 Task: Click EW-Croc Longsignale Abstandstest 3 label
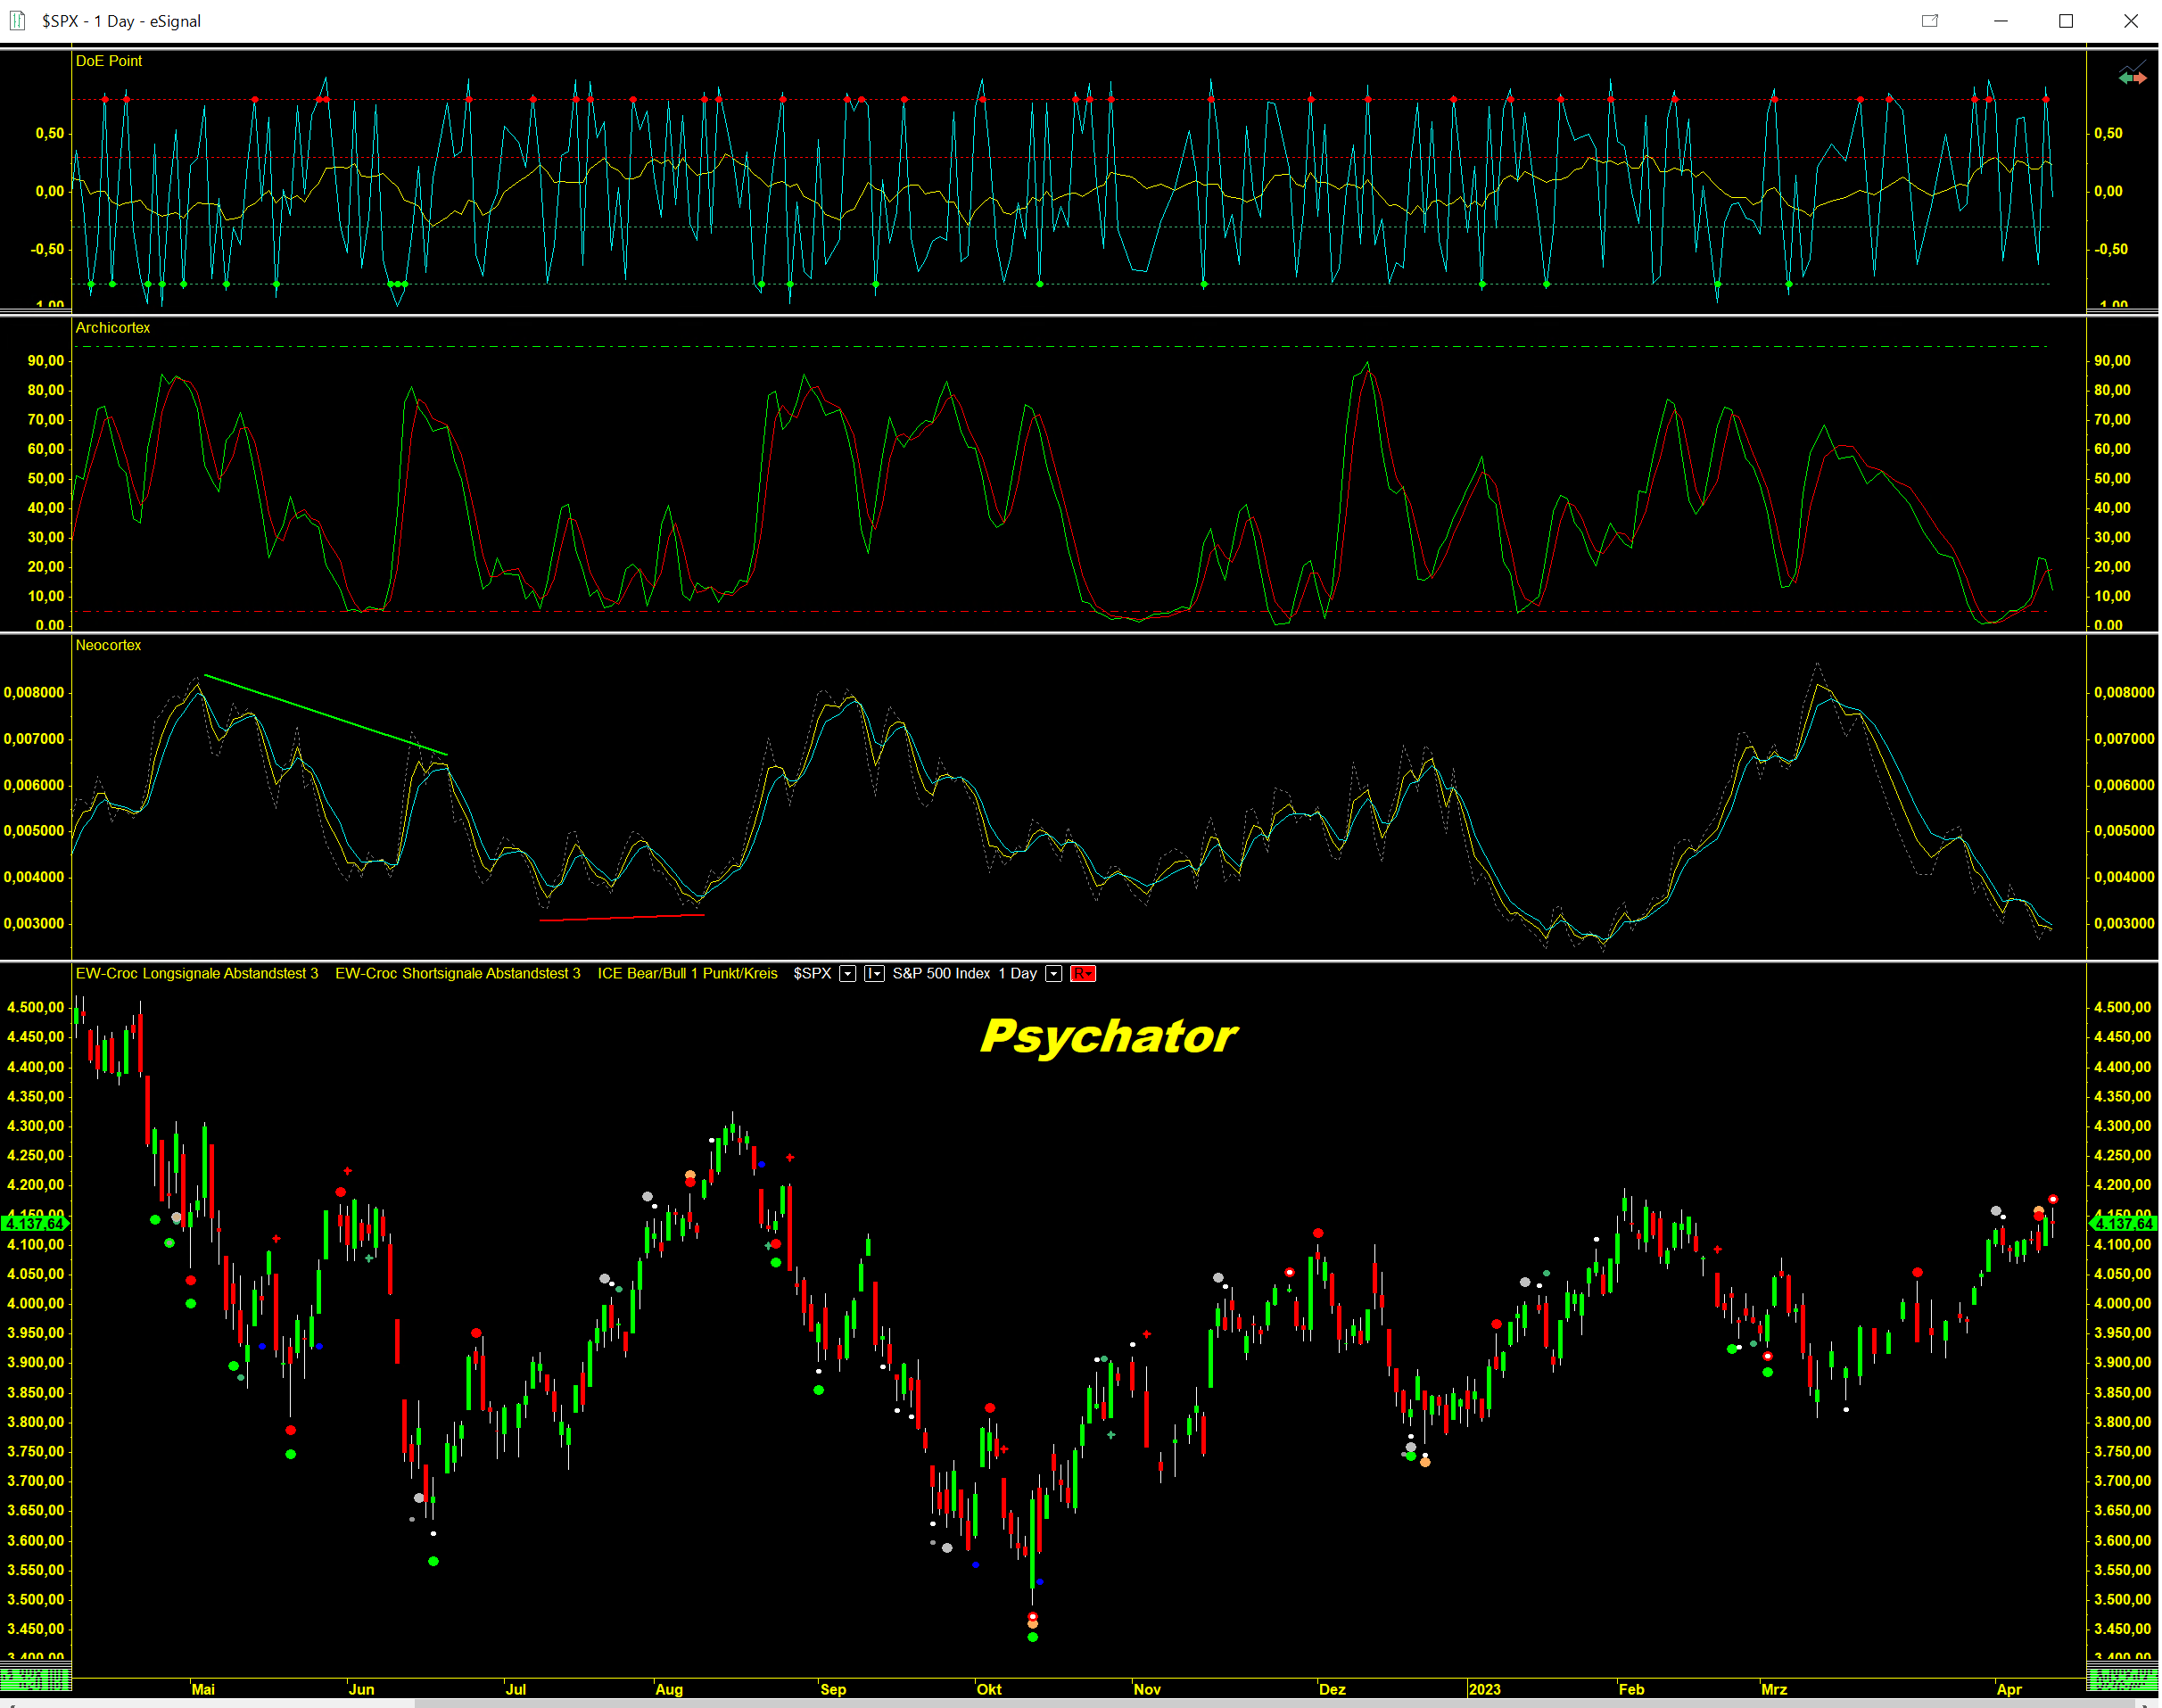click(197, 973)
